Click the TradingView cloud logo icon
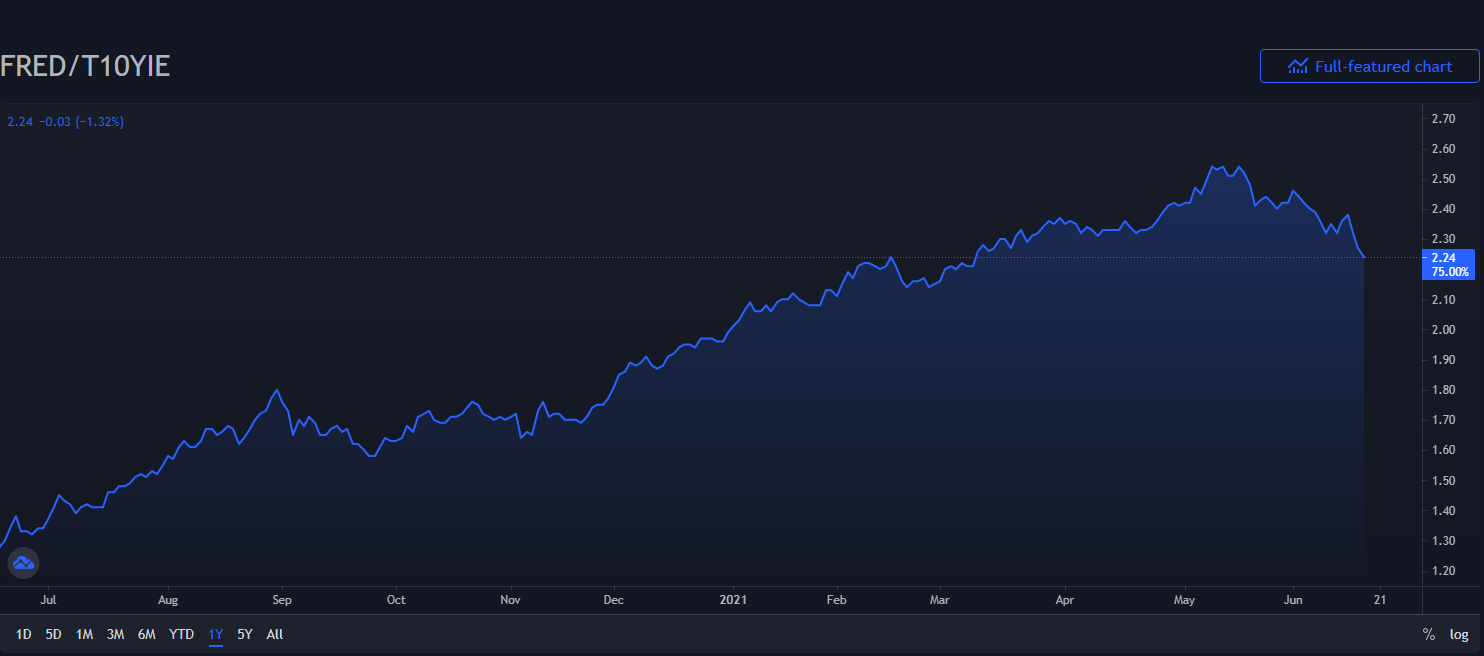This screenshot has width=1484, height=656. click(23, 563)
